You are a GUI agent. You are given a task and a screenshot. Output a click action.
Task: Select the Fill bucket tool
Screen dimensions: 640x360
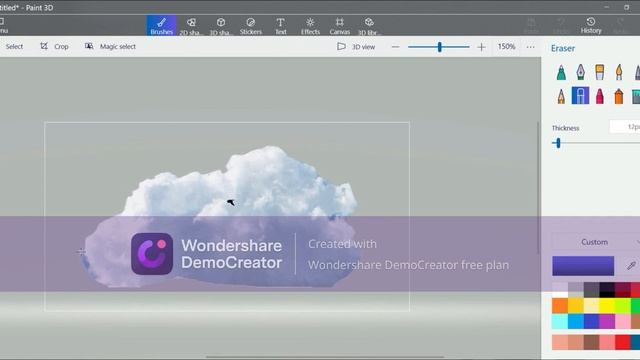tap(636, 96)
